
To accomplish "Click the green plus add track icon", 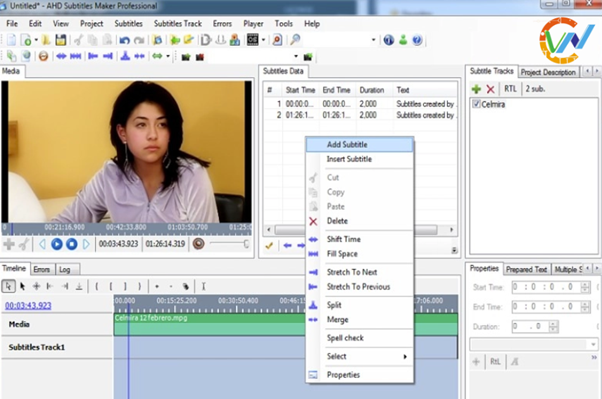I will (476, 89).
